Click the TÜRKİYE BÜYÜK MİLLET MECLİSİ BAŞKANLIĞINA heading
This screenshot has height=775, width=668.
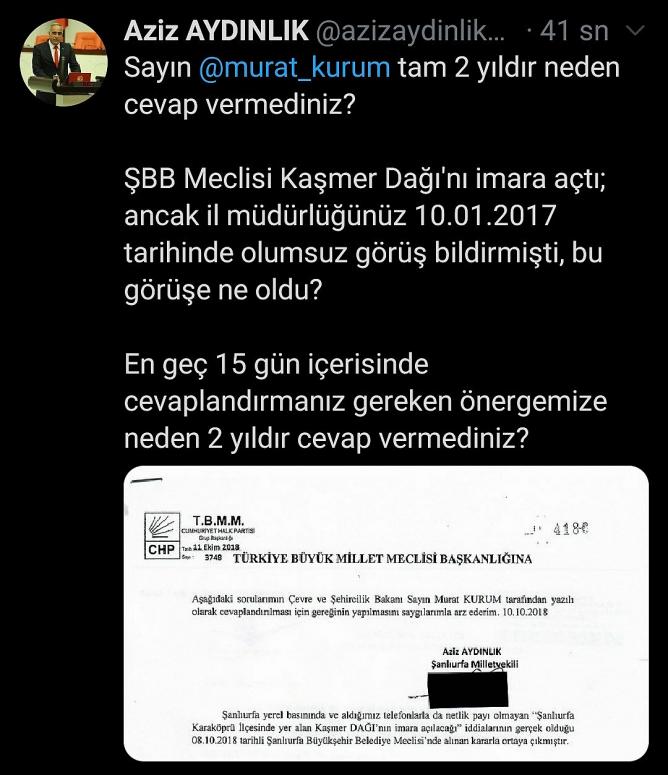tap(382, 559)
